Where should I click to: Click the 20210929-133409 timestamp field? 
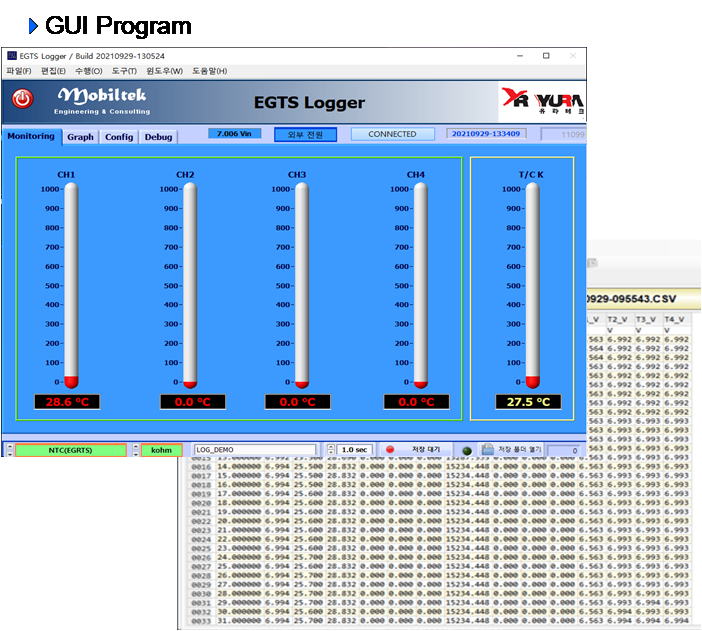coord(486,133)
